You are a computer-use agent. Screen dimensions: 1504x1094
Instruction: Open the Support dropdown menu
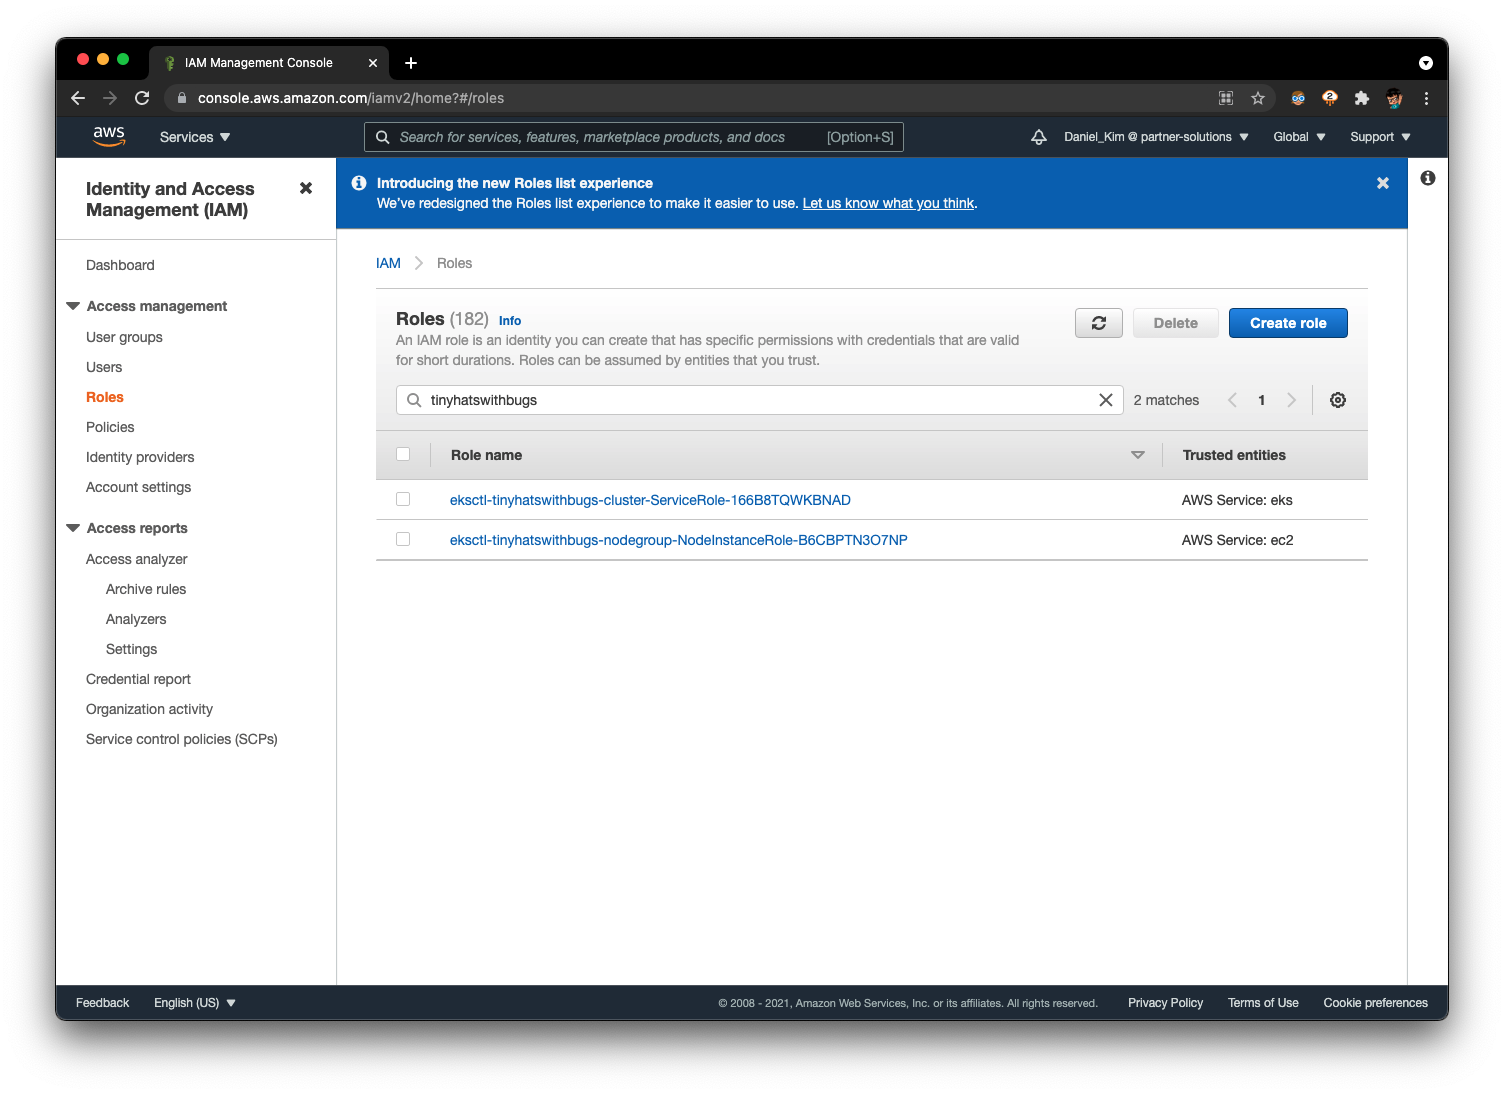[1380, 137]
